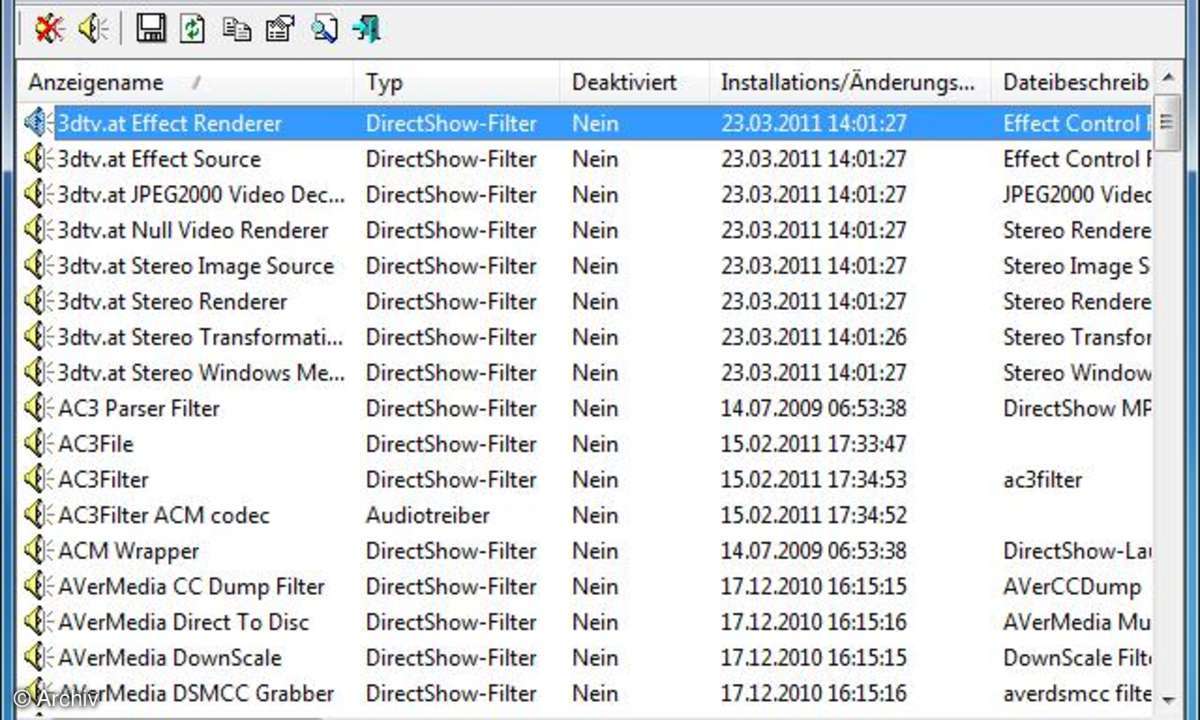Click the Enable selected items speaker icon
This screenshot has height=720, width=1200.
pos(93,29)
